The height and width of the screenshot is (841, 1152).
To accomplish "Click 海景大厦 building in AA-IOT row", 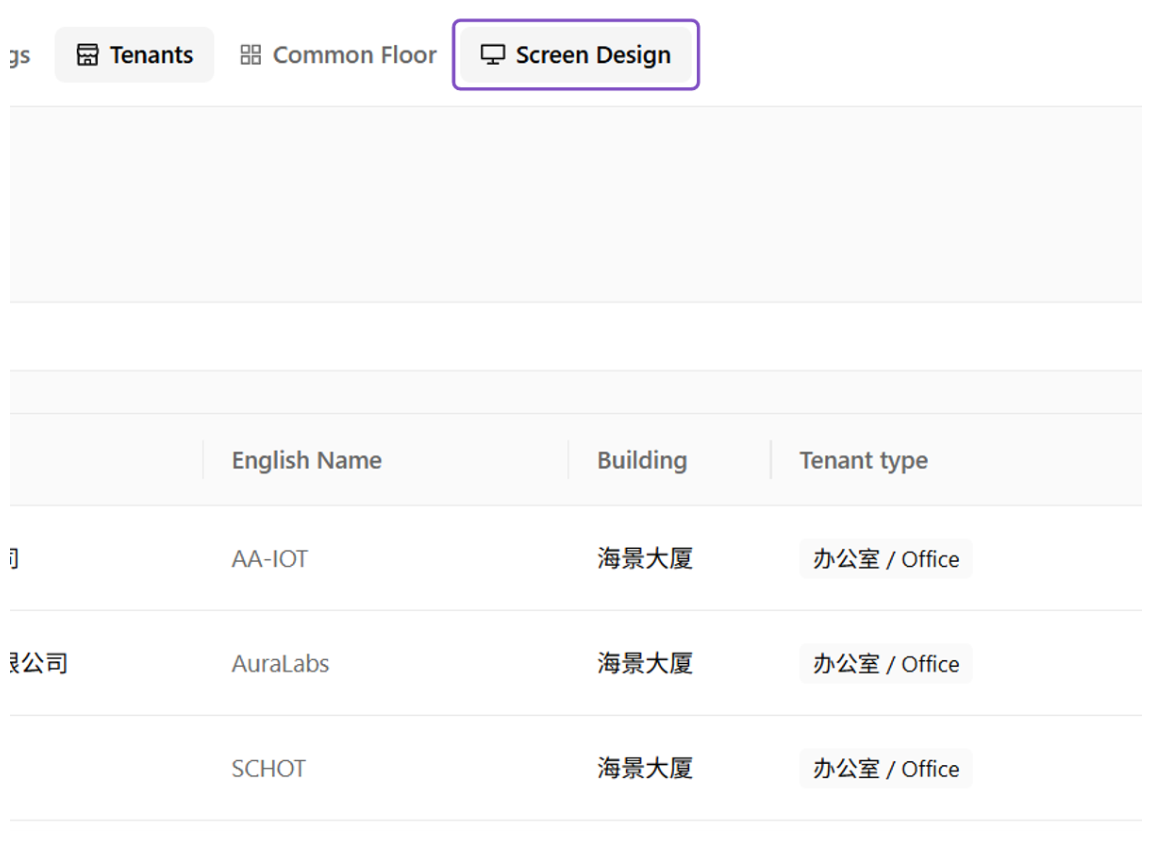I will (x=645, y=559).
